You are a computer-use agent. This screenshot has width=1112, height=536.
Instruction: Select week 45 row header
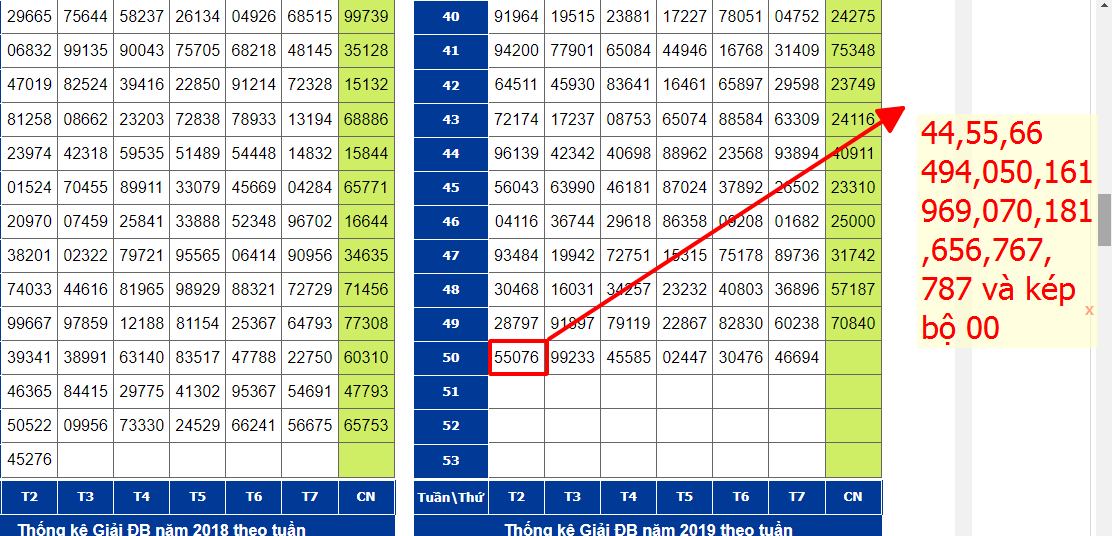(450, 187)
